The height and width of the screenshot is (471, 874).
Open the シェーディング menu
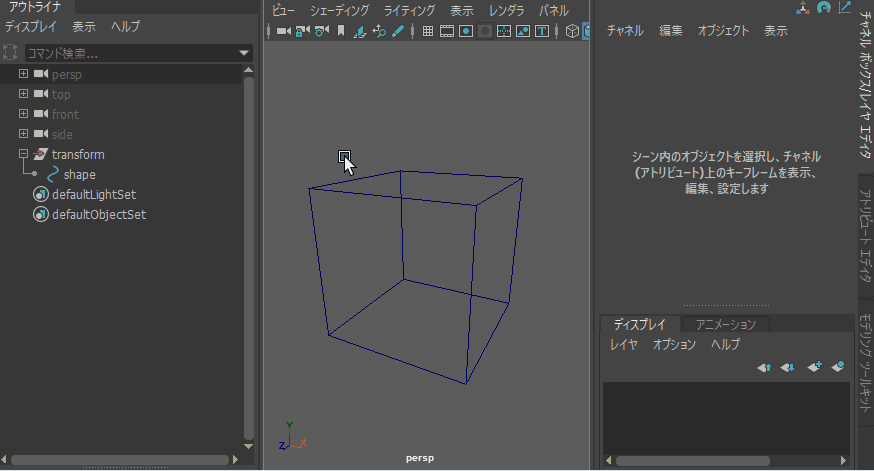[340, 10]
